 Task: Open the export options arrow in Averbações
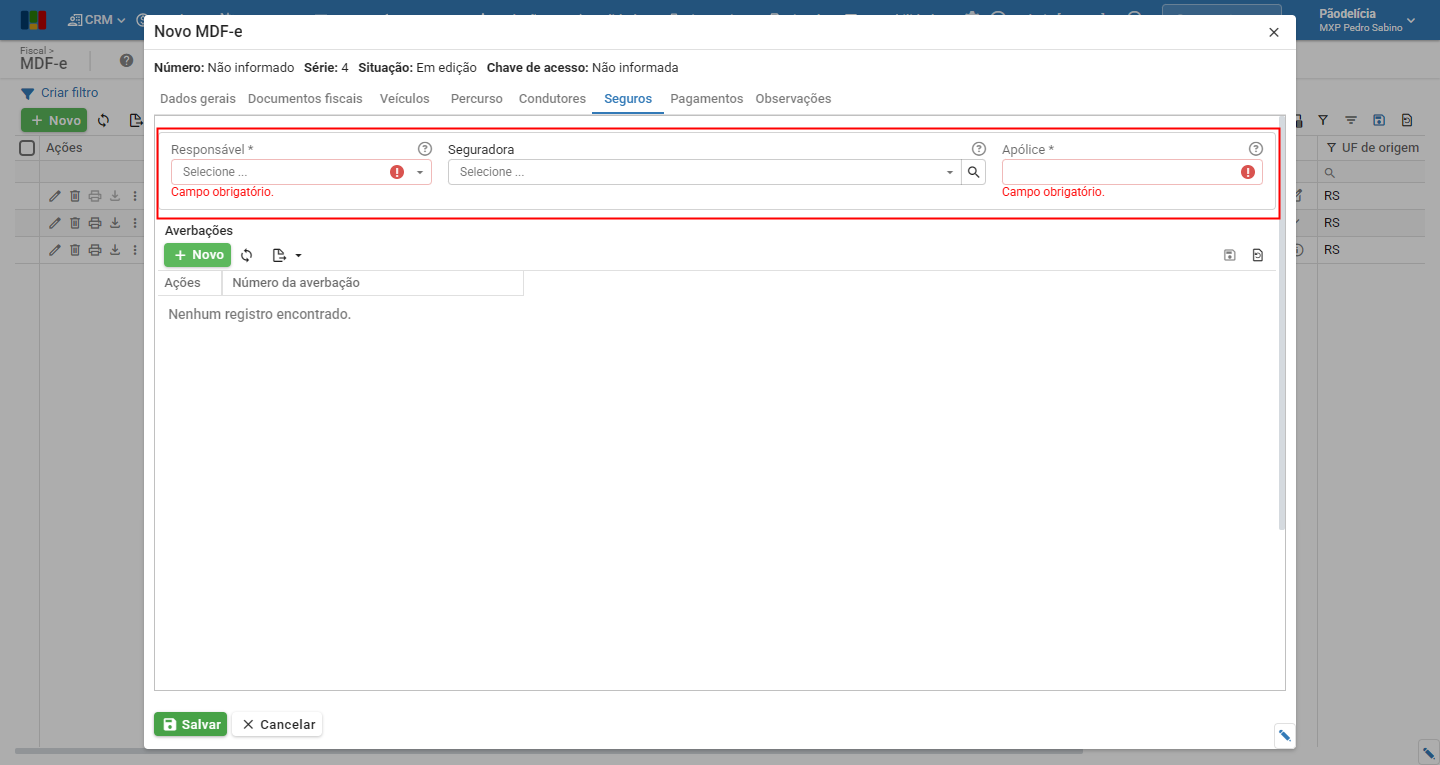298,255
